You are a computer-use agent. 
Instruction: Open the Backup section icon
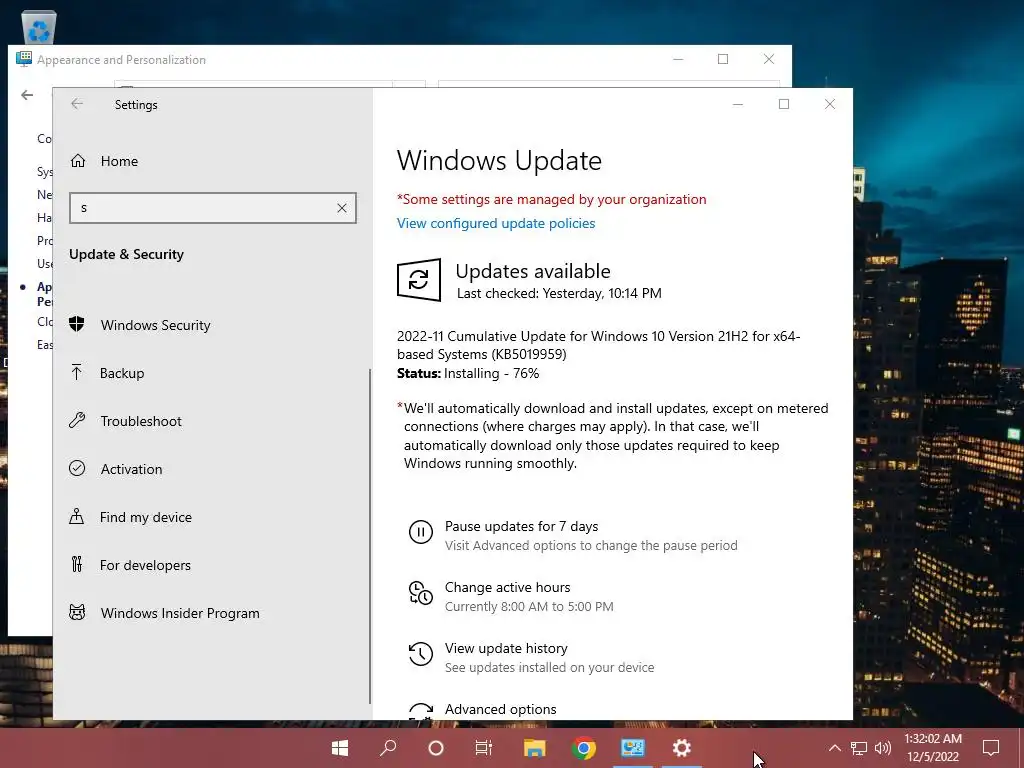tap(77, 372)
